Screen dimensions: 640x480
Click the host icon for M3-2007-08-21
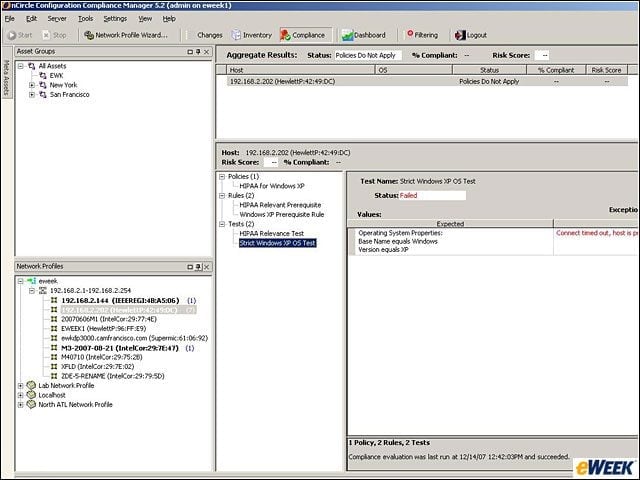tap(54, 348)
